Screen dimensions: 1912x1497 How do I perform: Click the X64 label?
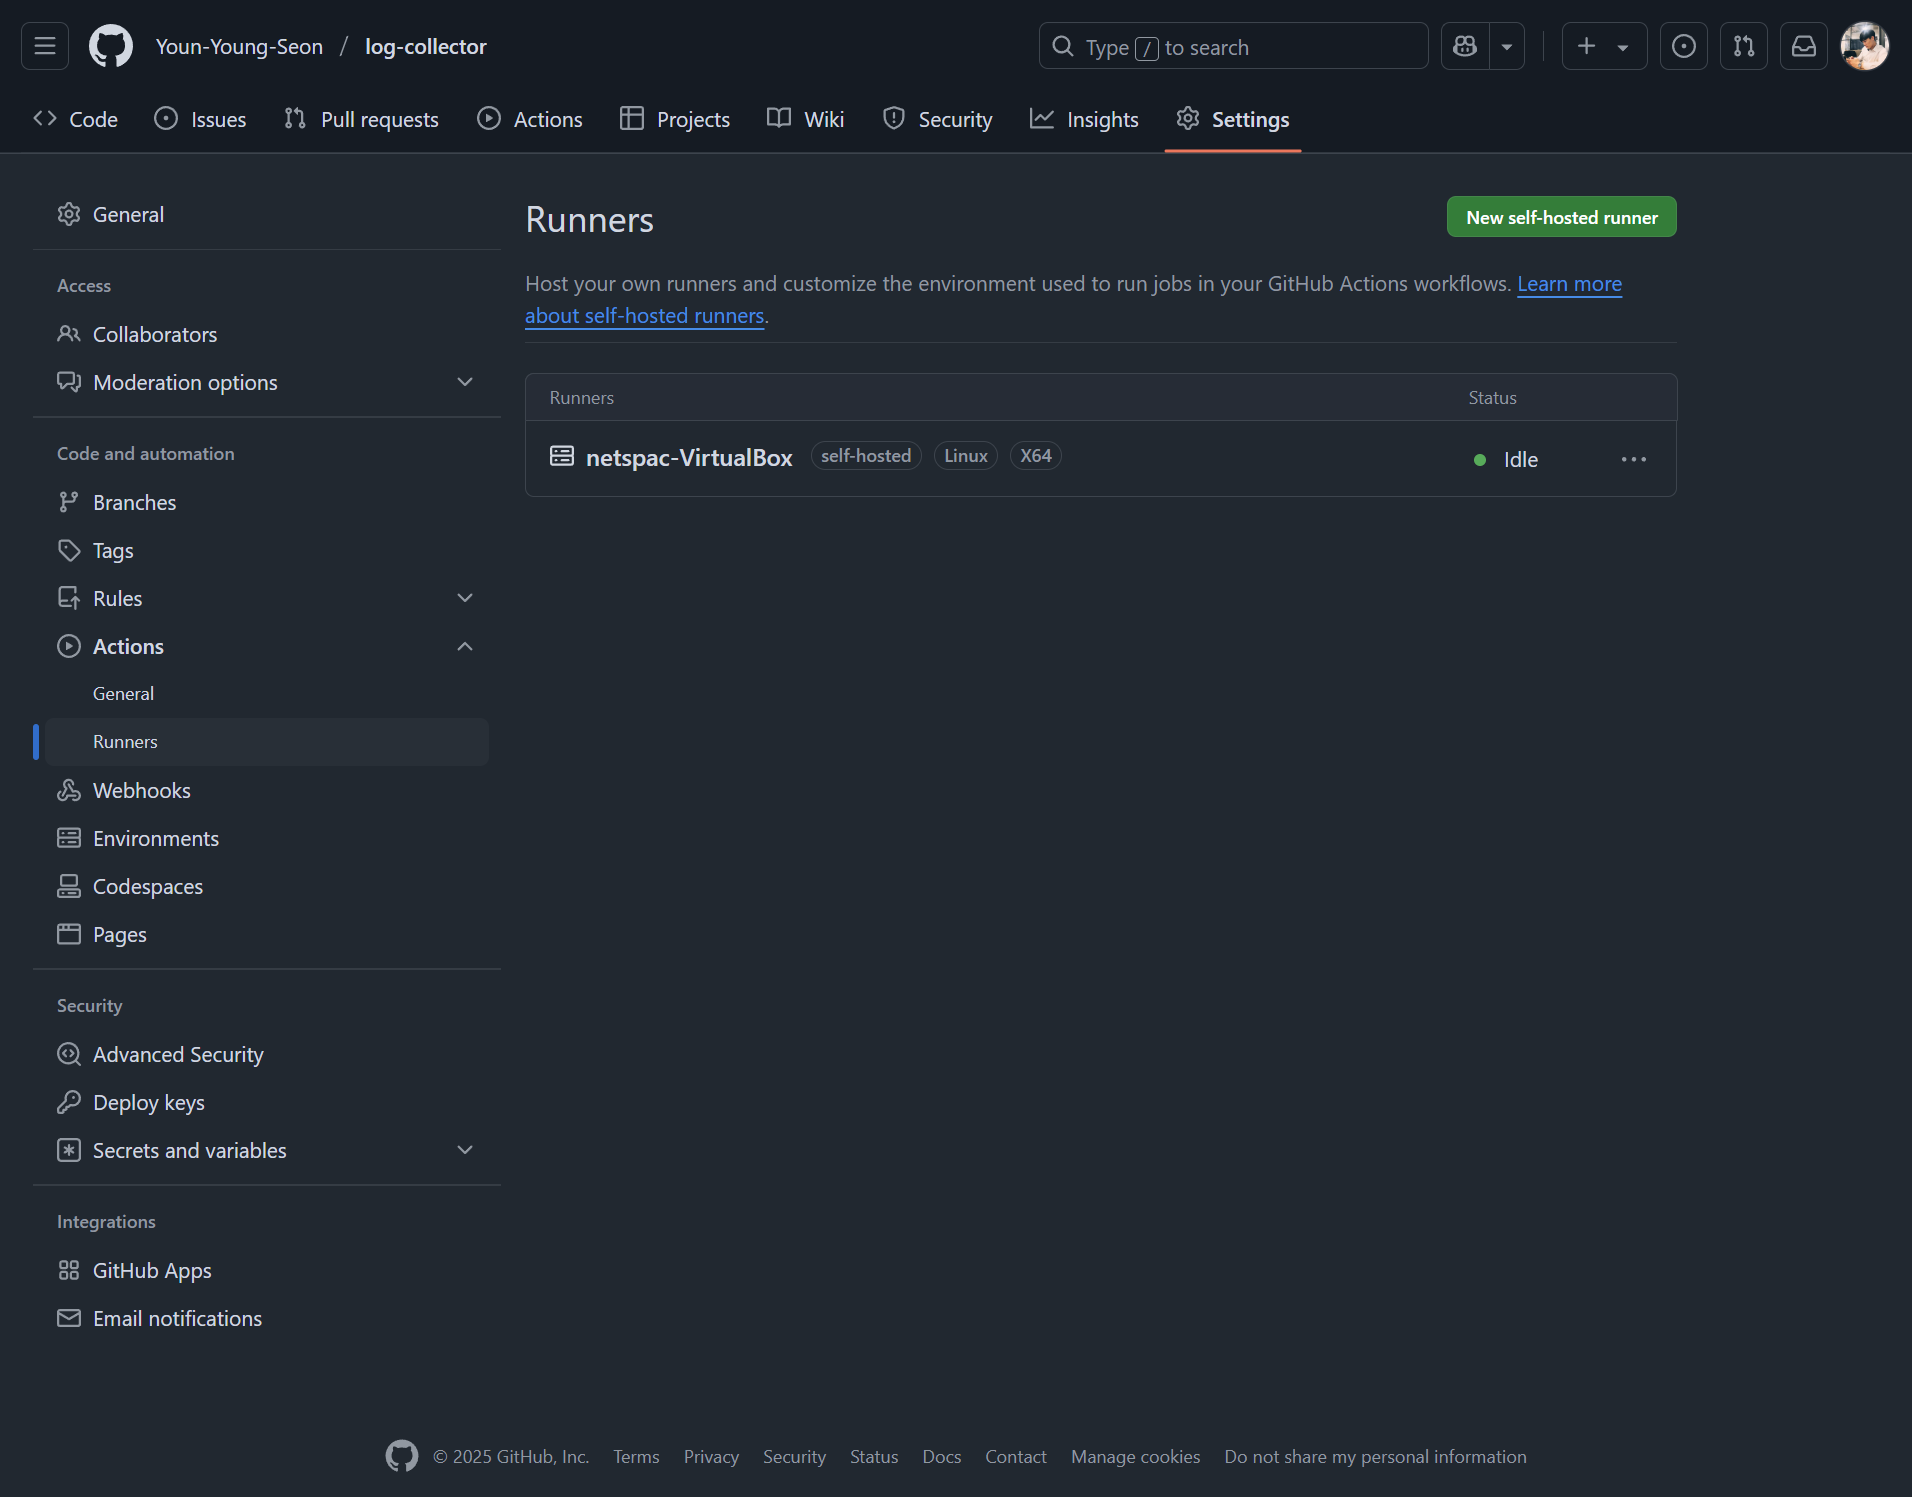1036,456
